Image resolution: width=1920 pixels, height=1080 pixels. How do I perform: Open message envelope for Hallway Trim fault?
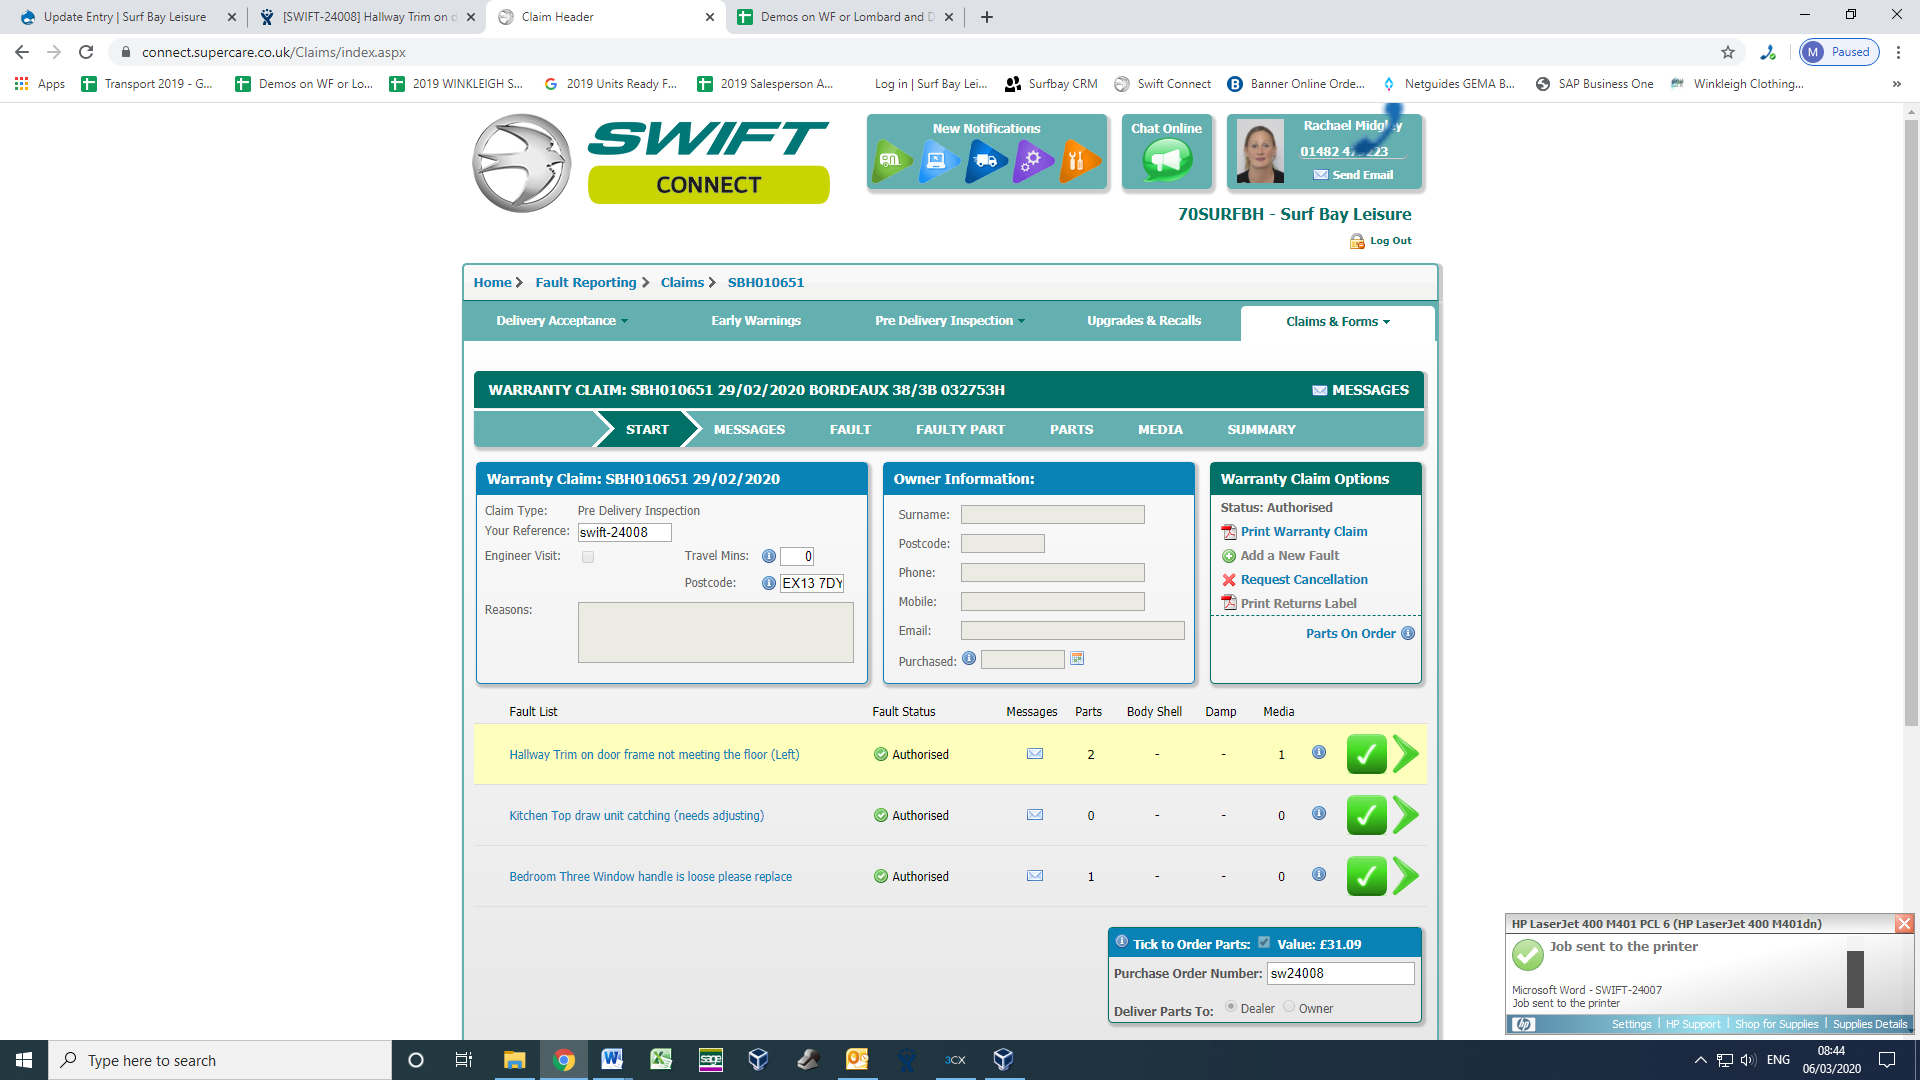pyautogui.click(x=1035, y=754)
